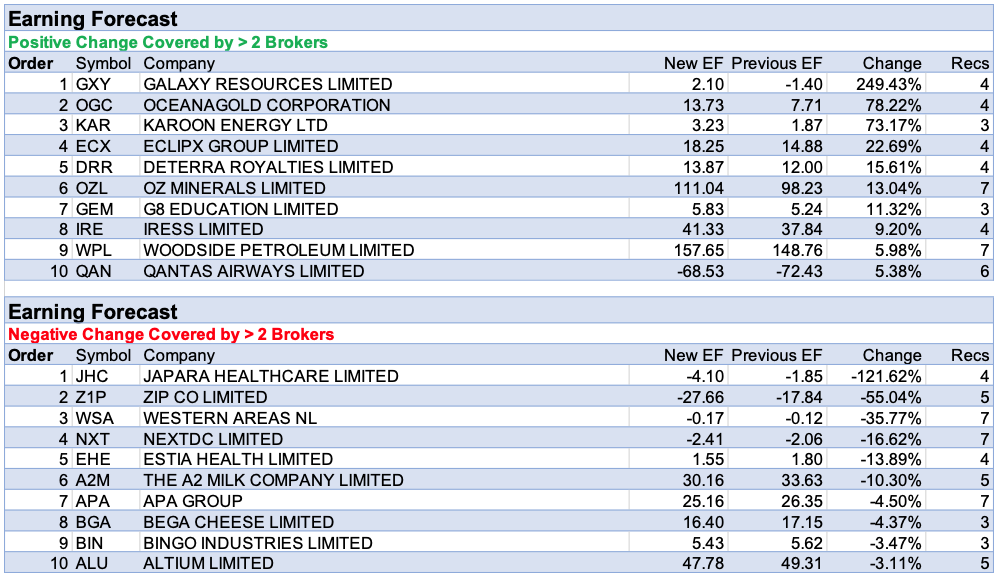Click the top Earning Forecast title
This screenshot has width=999, height=578.
click(93, 19)
